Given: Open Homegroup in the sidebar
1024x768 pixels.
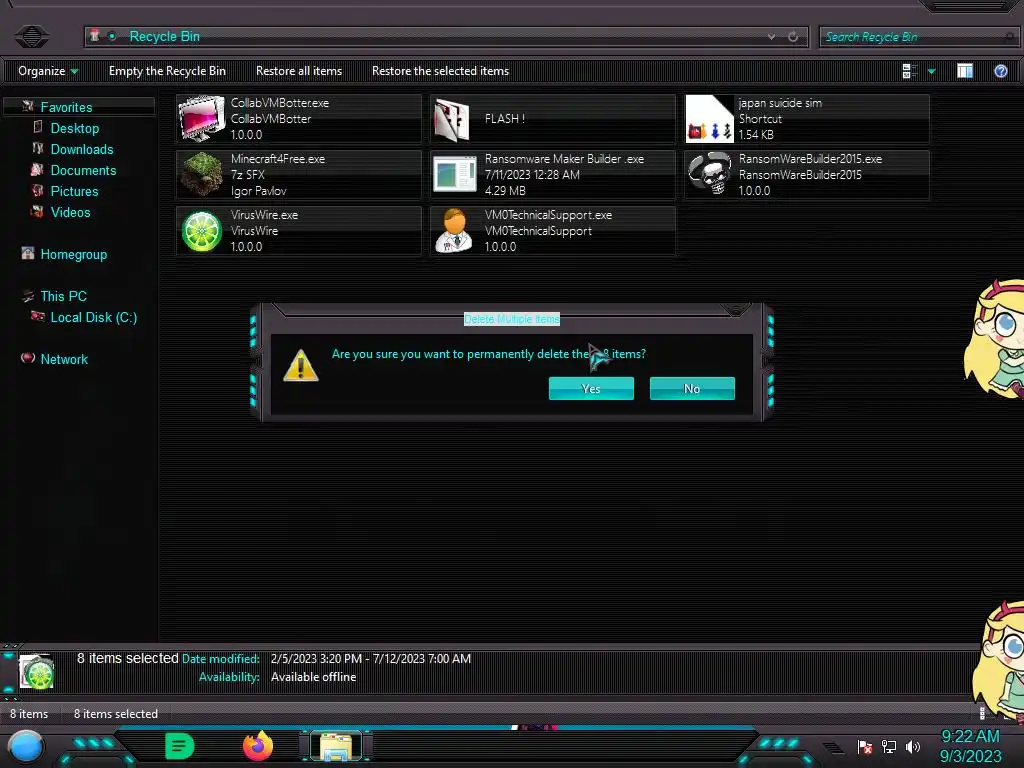Looking at the screenshot, I should coord(73,254).
